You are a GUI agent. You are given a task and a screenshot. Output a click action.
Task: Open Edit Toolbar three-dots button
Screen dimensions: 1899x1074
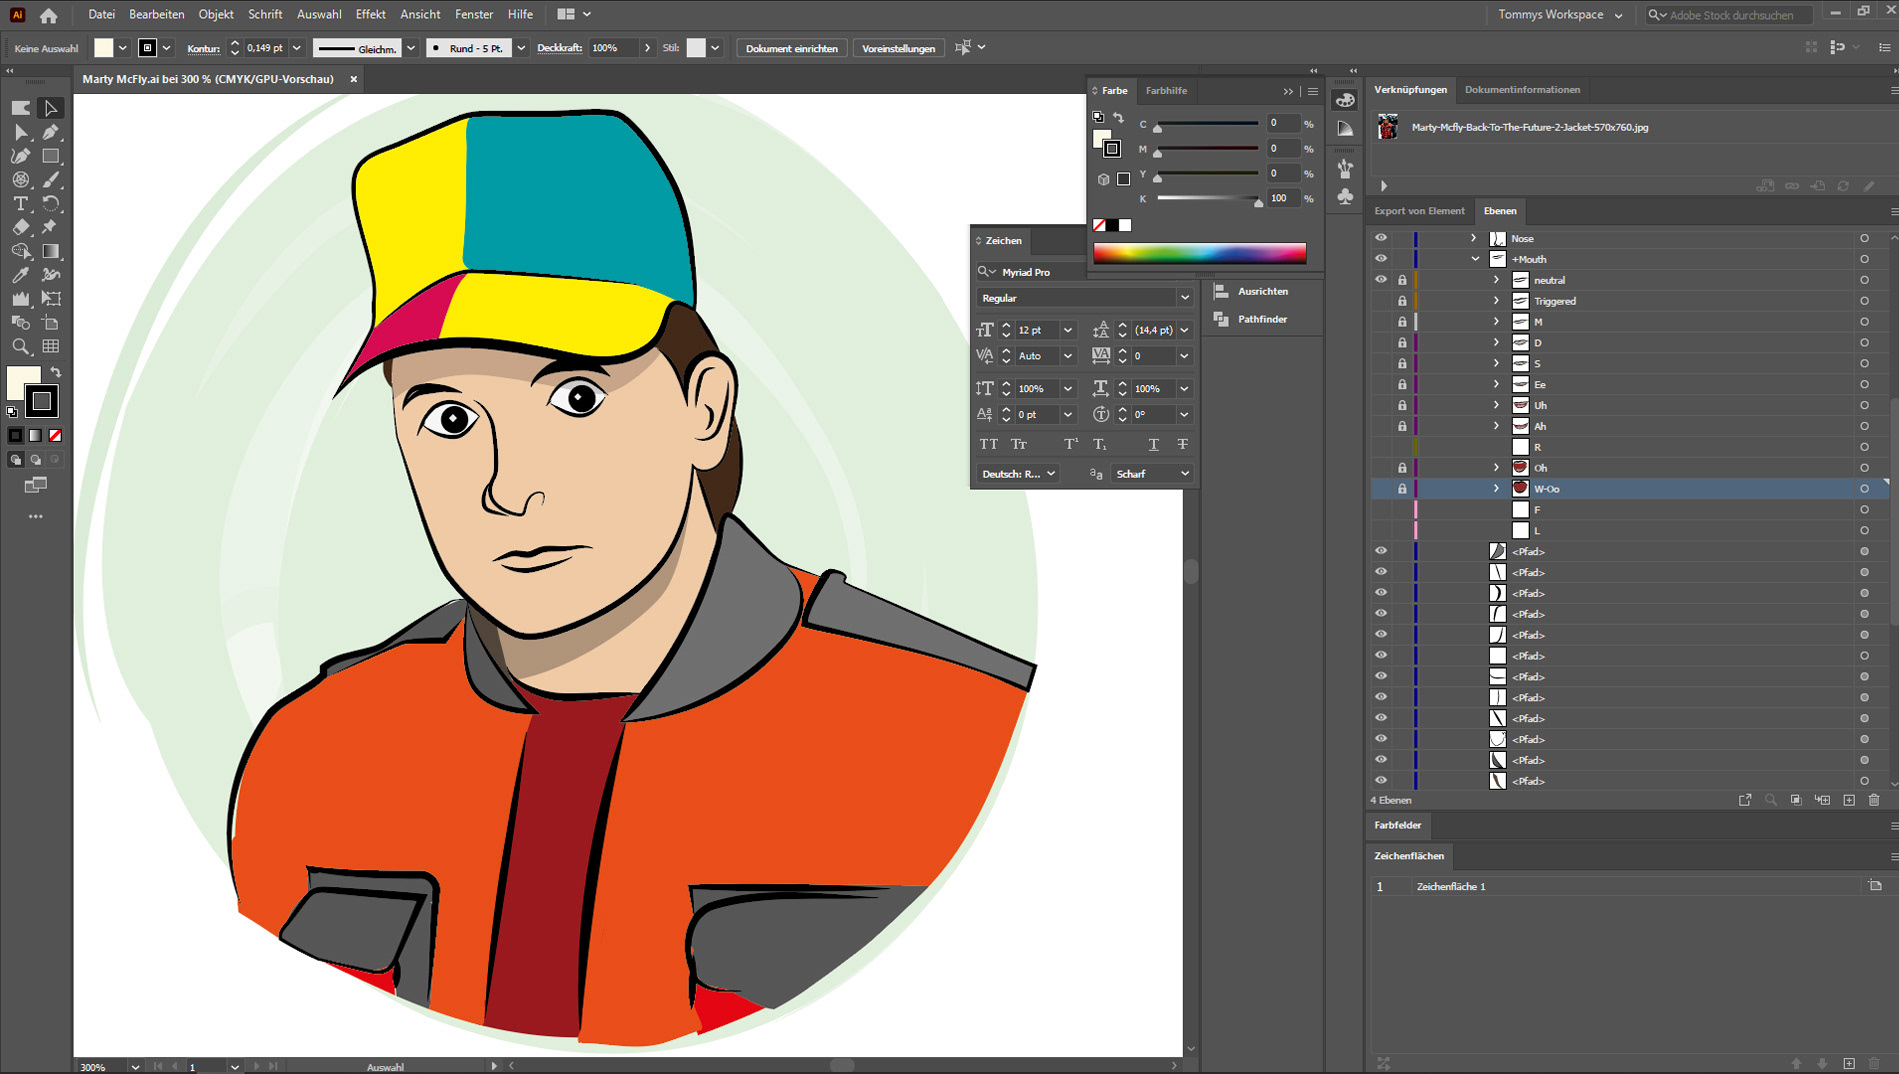[36, 517]
